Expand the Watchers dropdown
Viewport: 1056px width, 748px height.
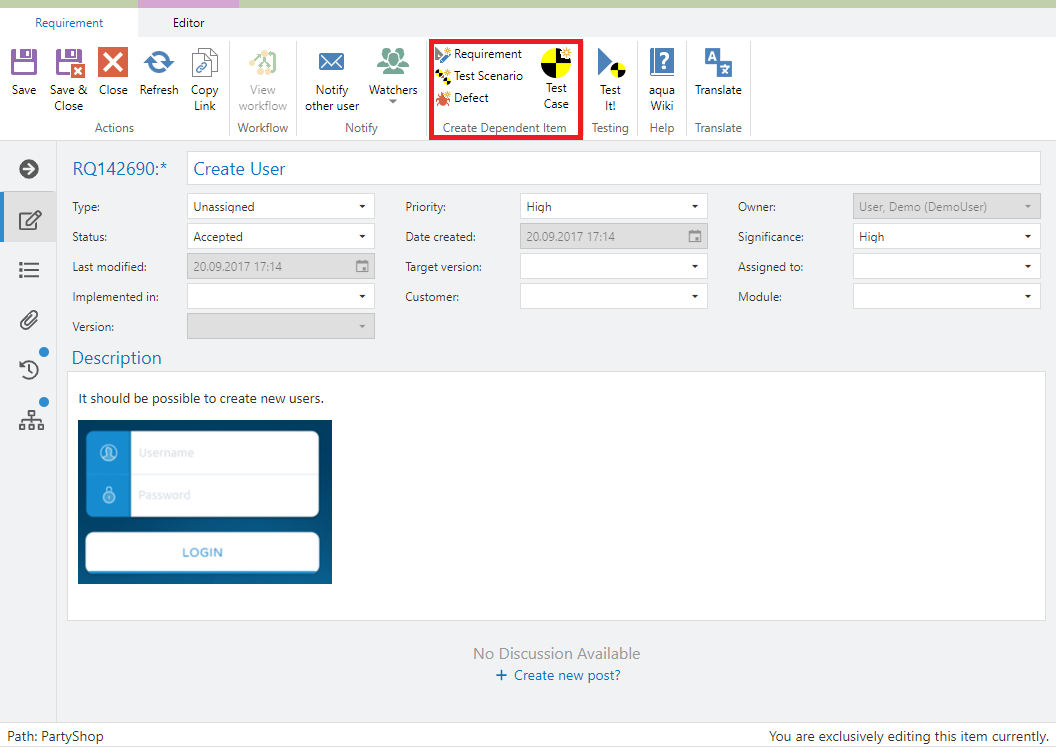tap(393, 100)
